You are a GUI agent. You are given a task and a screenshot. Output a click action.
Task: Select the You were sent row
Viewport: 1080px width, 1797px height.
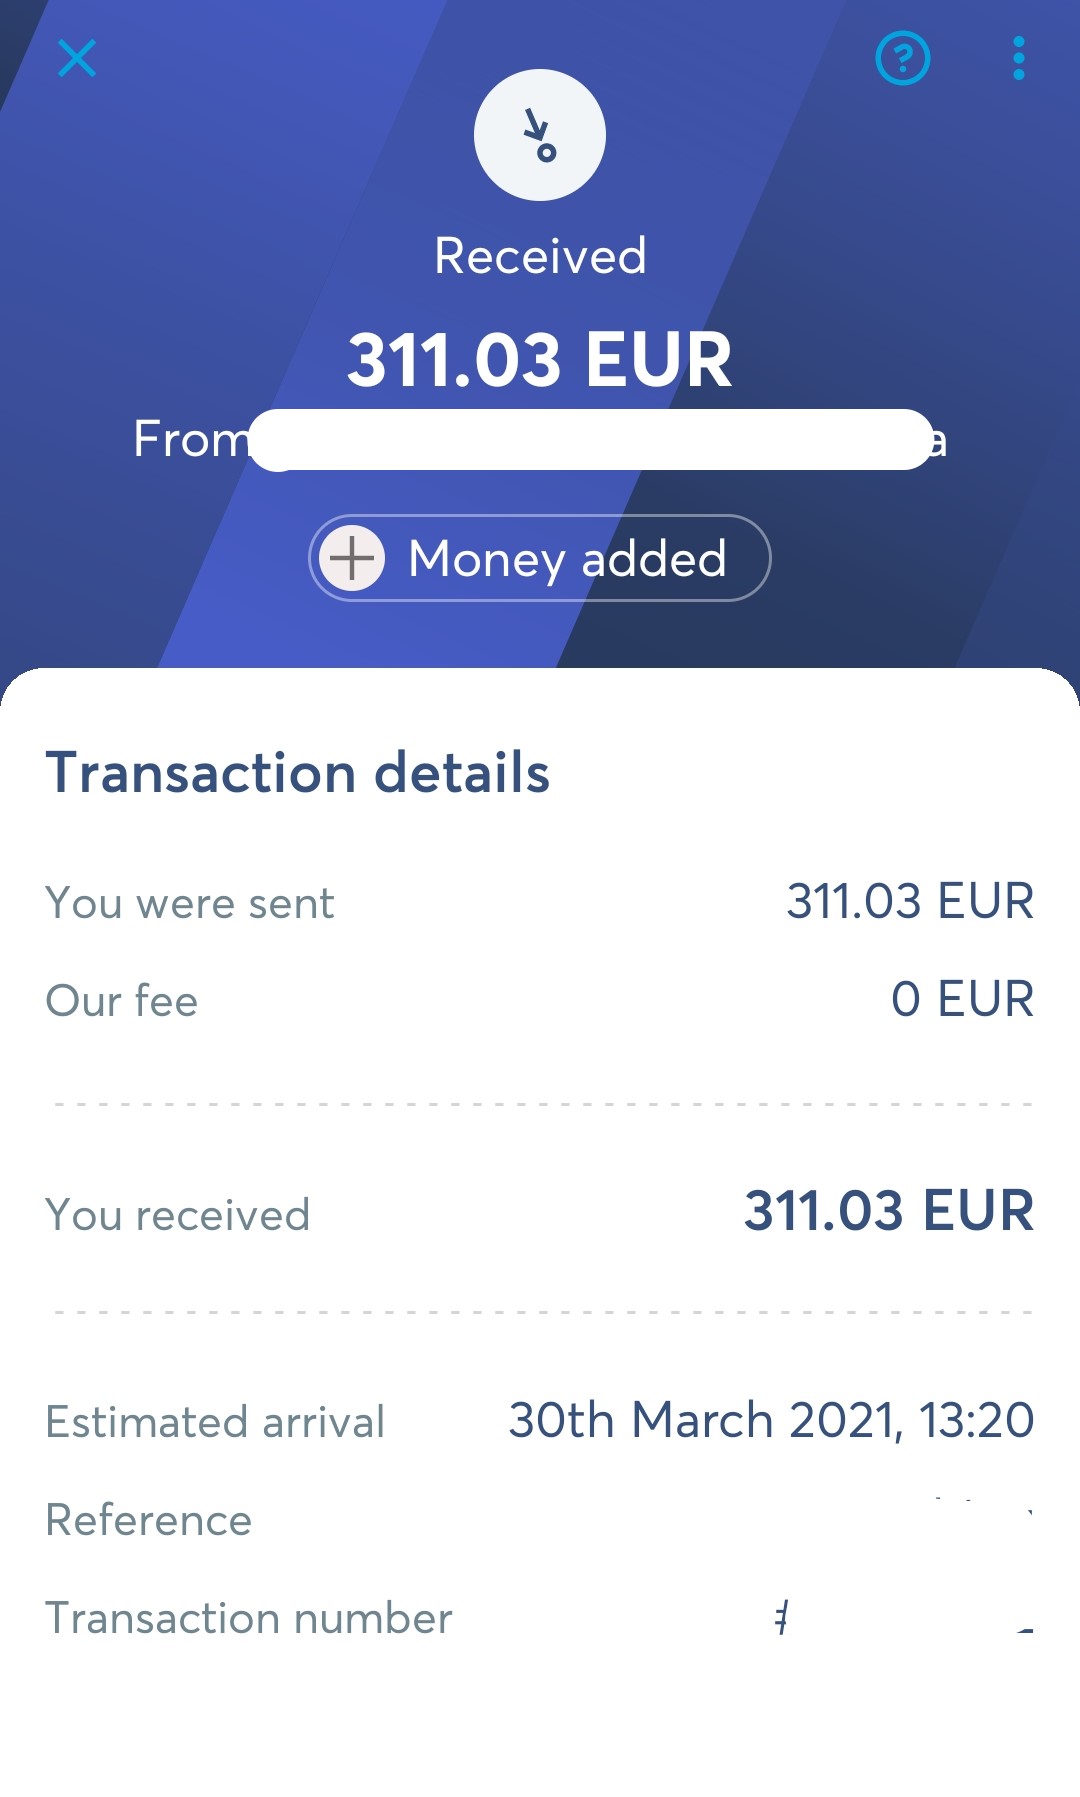click(540, 902)
